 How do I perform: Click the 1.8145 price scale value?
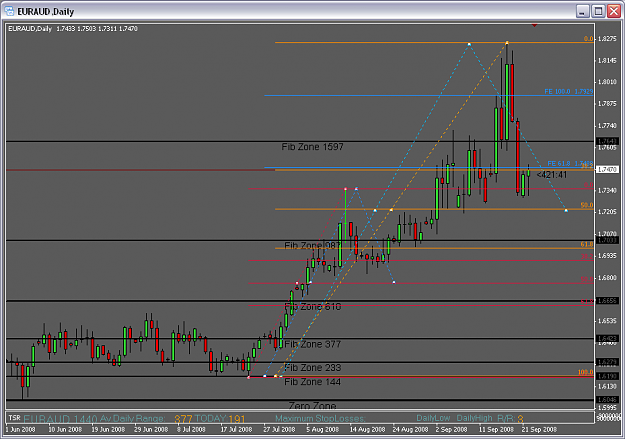click(607, 61)
